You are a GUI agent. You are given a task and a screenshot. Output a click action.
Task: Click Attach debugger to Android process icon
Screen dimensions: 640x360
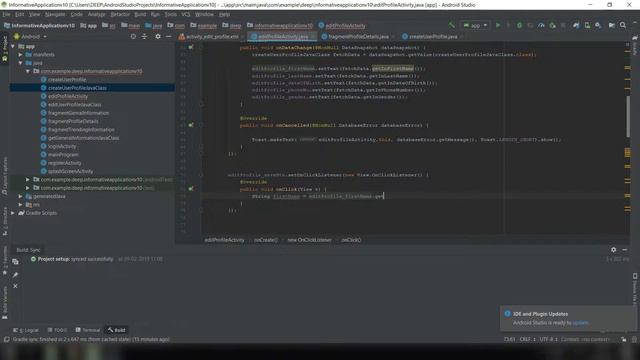coord(552,25)
